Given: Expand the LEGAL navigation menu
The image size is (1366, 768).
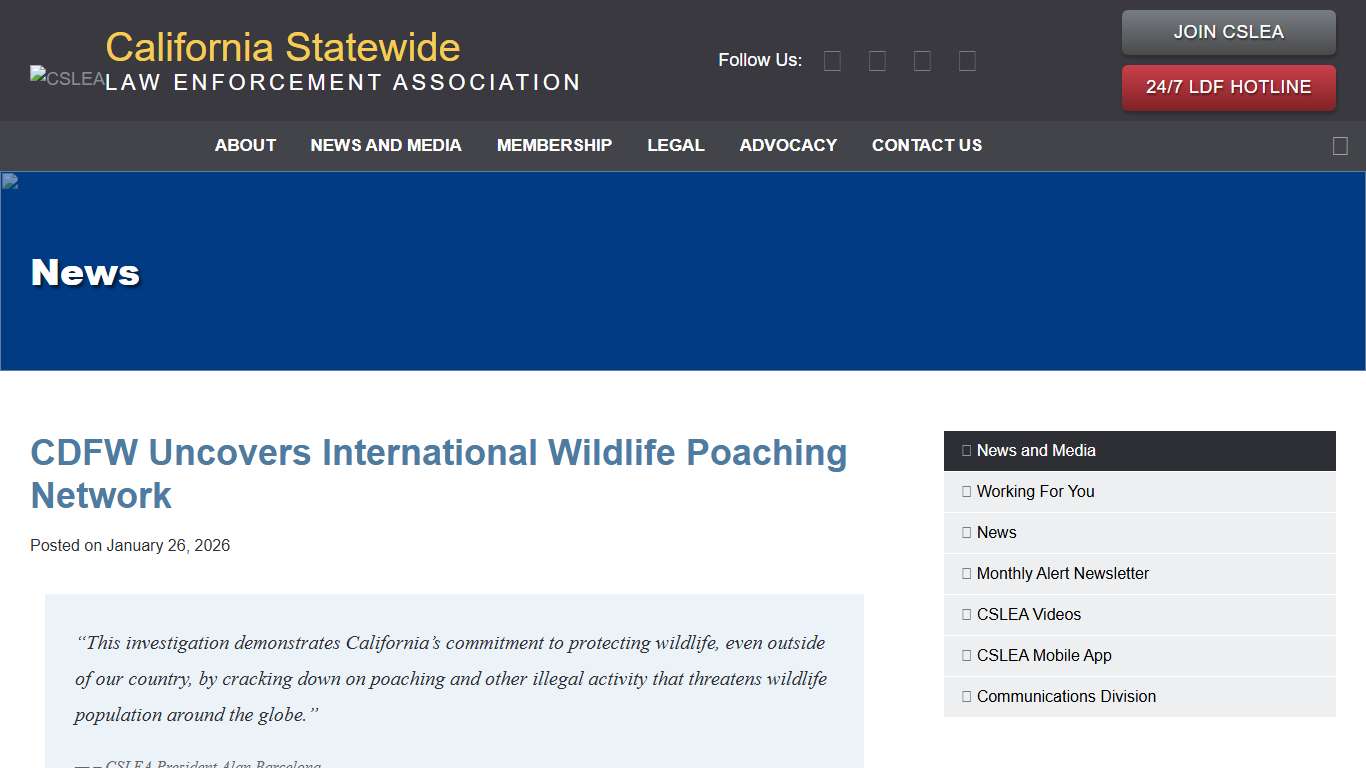Looking at the screenshot, I should [x=676, y=145].
